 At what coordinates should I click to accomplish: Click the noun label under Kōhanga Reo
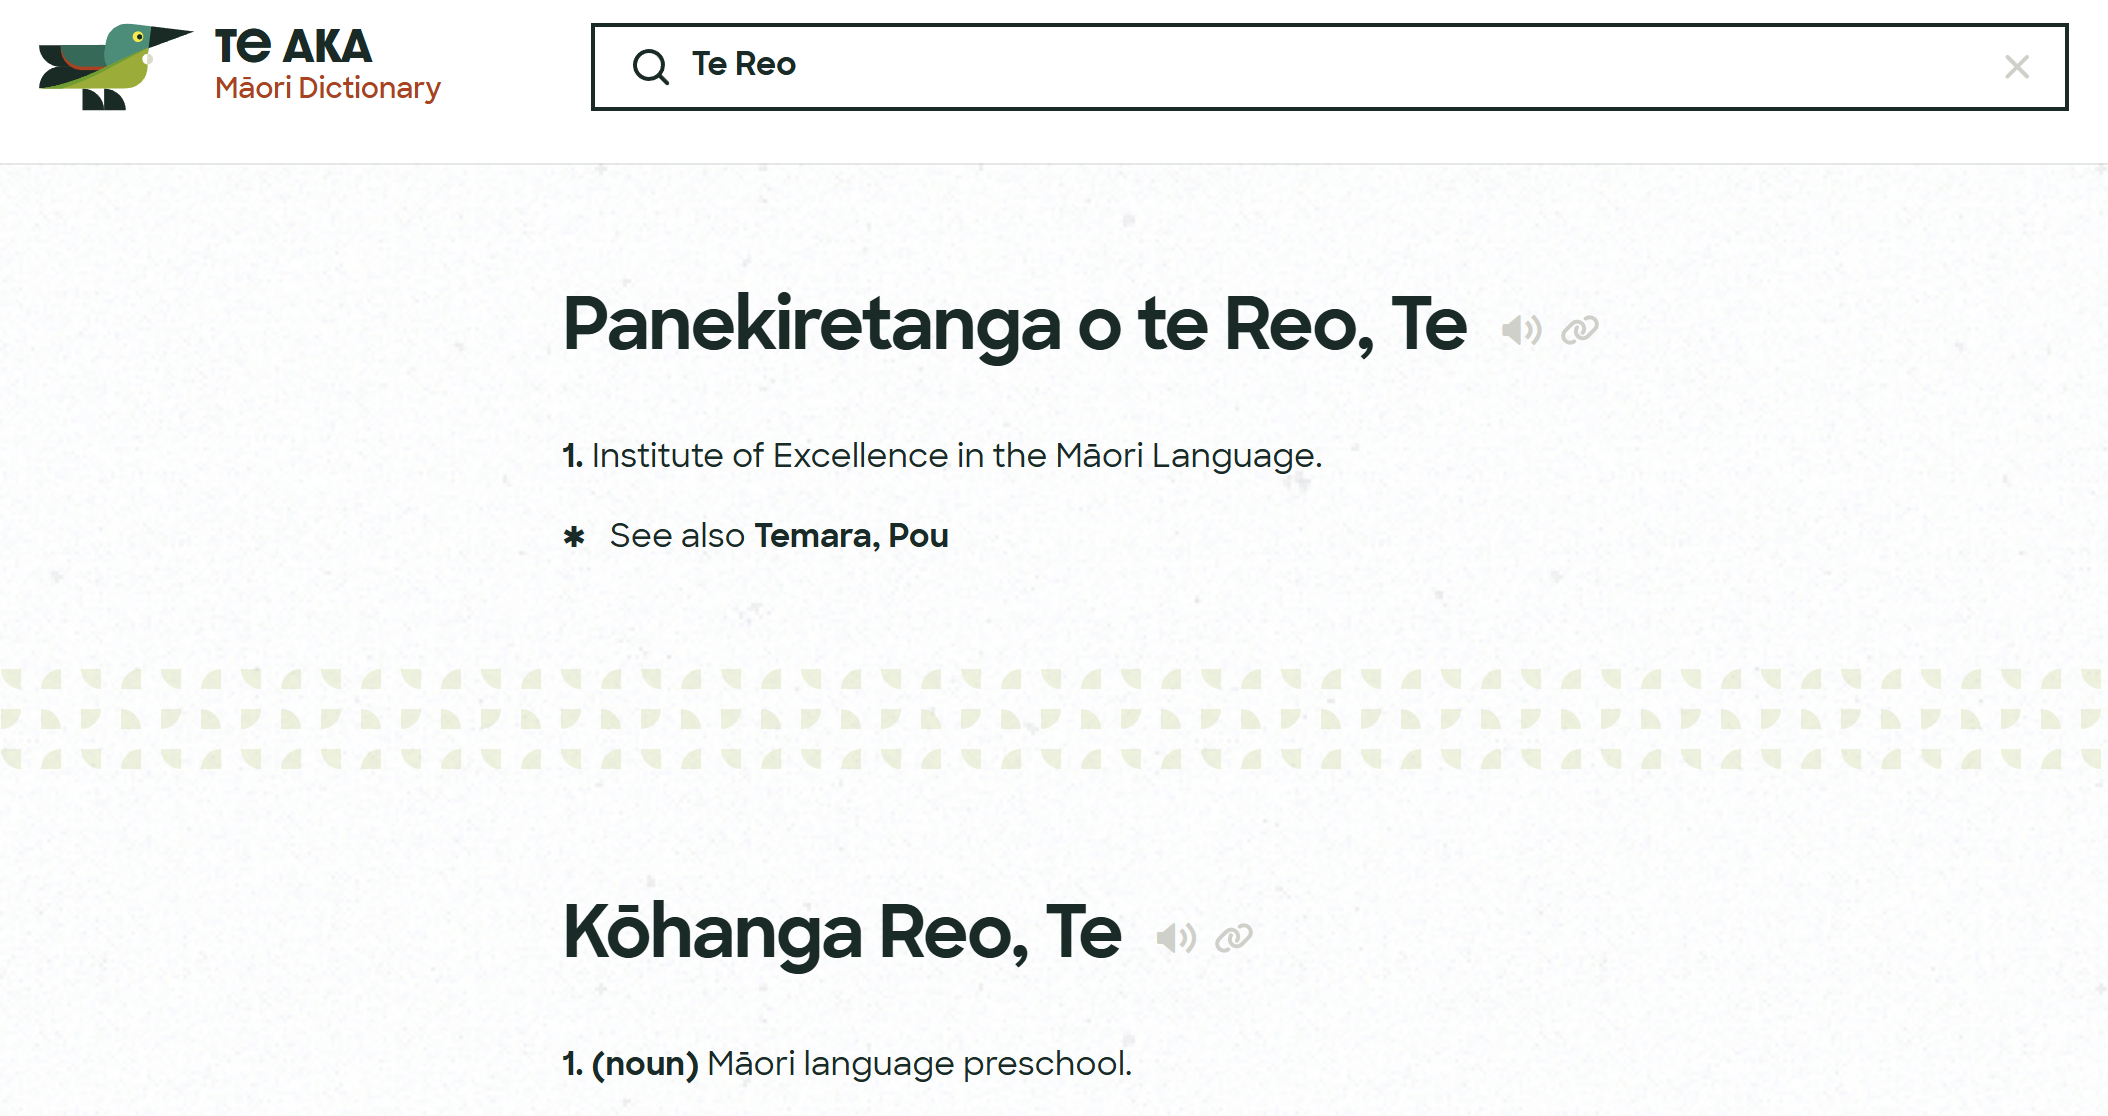pos(645,1064)
